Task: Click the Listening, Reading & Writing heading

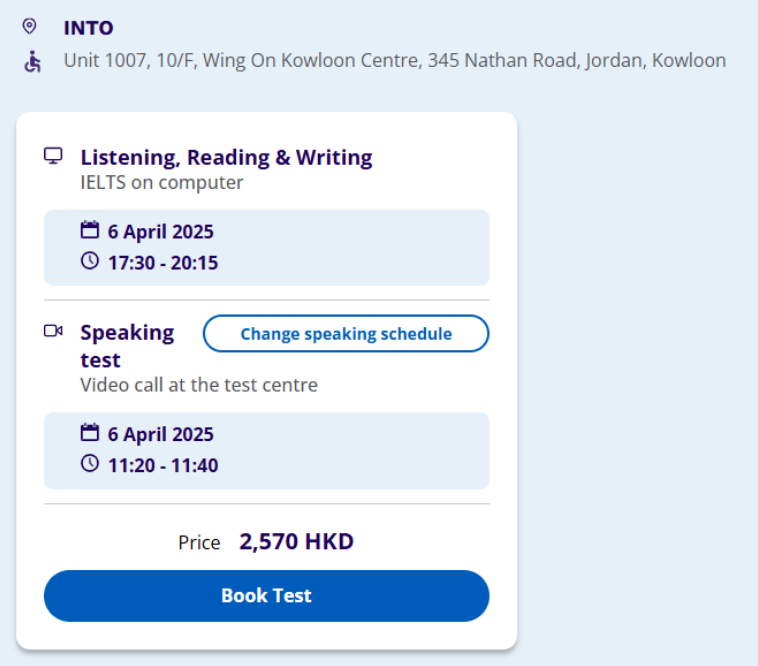Action: tap(226, 157)
